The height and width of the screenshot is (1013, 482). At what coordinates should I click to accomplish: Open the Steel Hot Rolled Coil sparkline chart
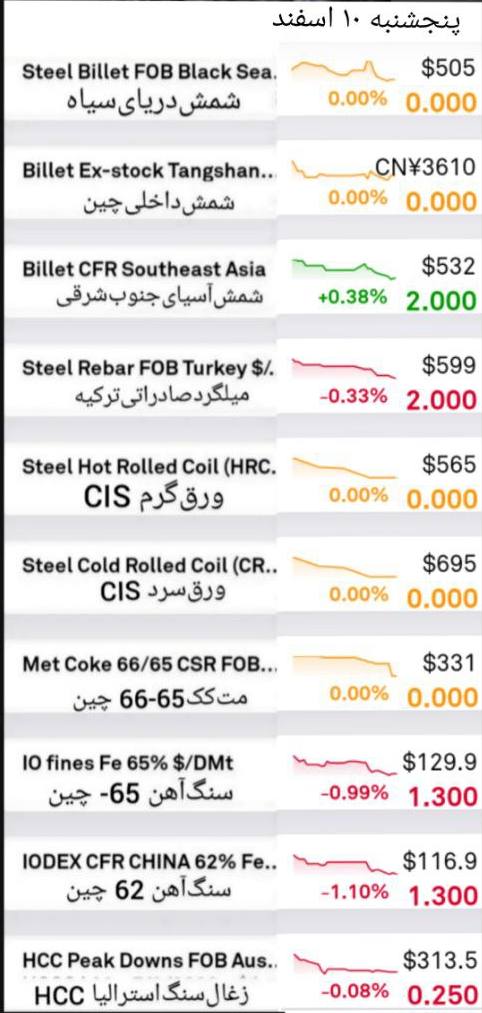[342, 468]
